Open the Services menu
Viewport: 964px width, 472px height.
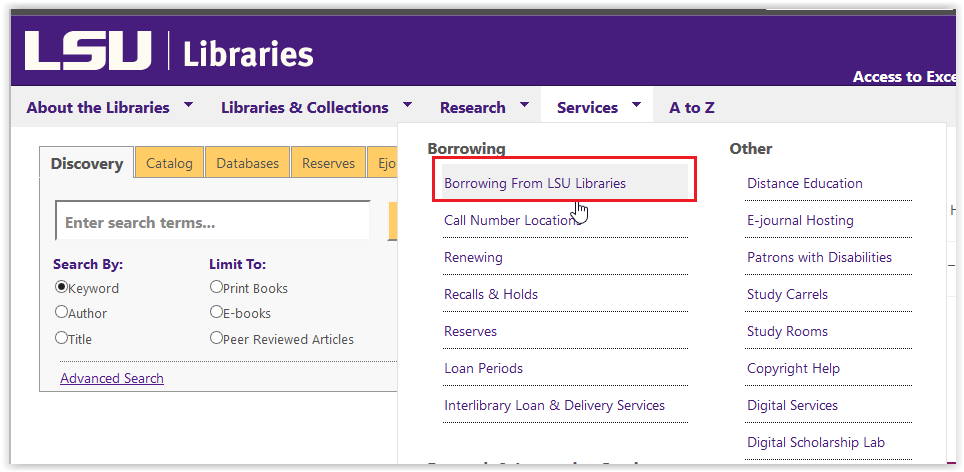coord(587,108)
